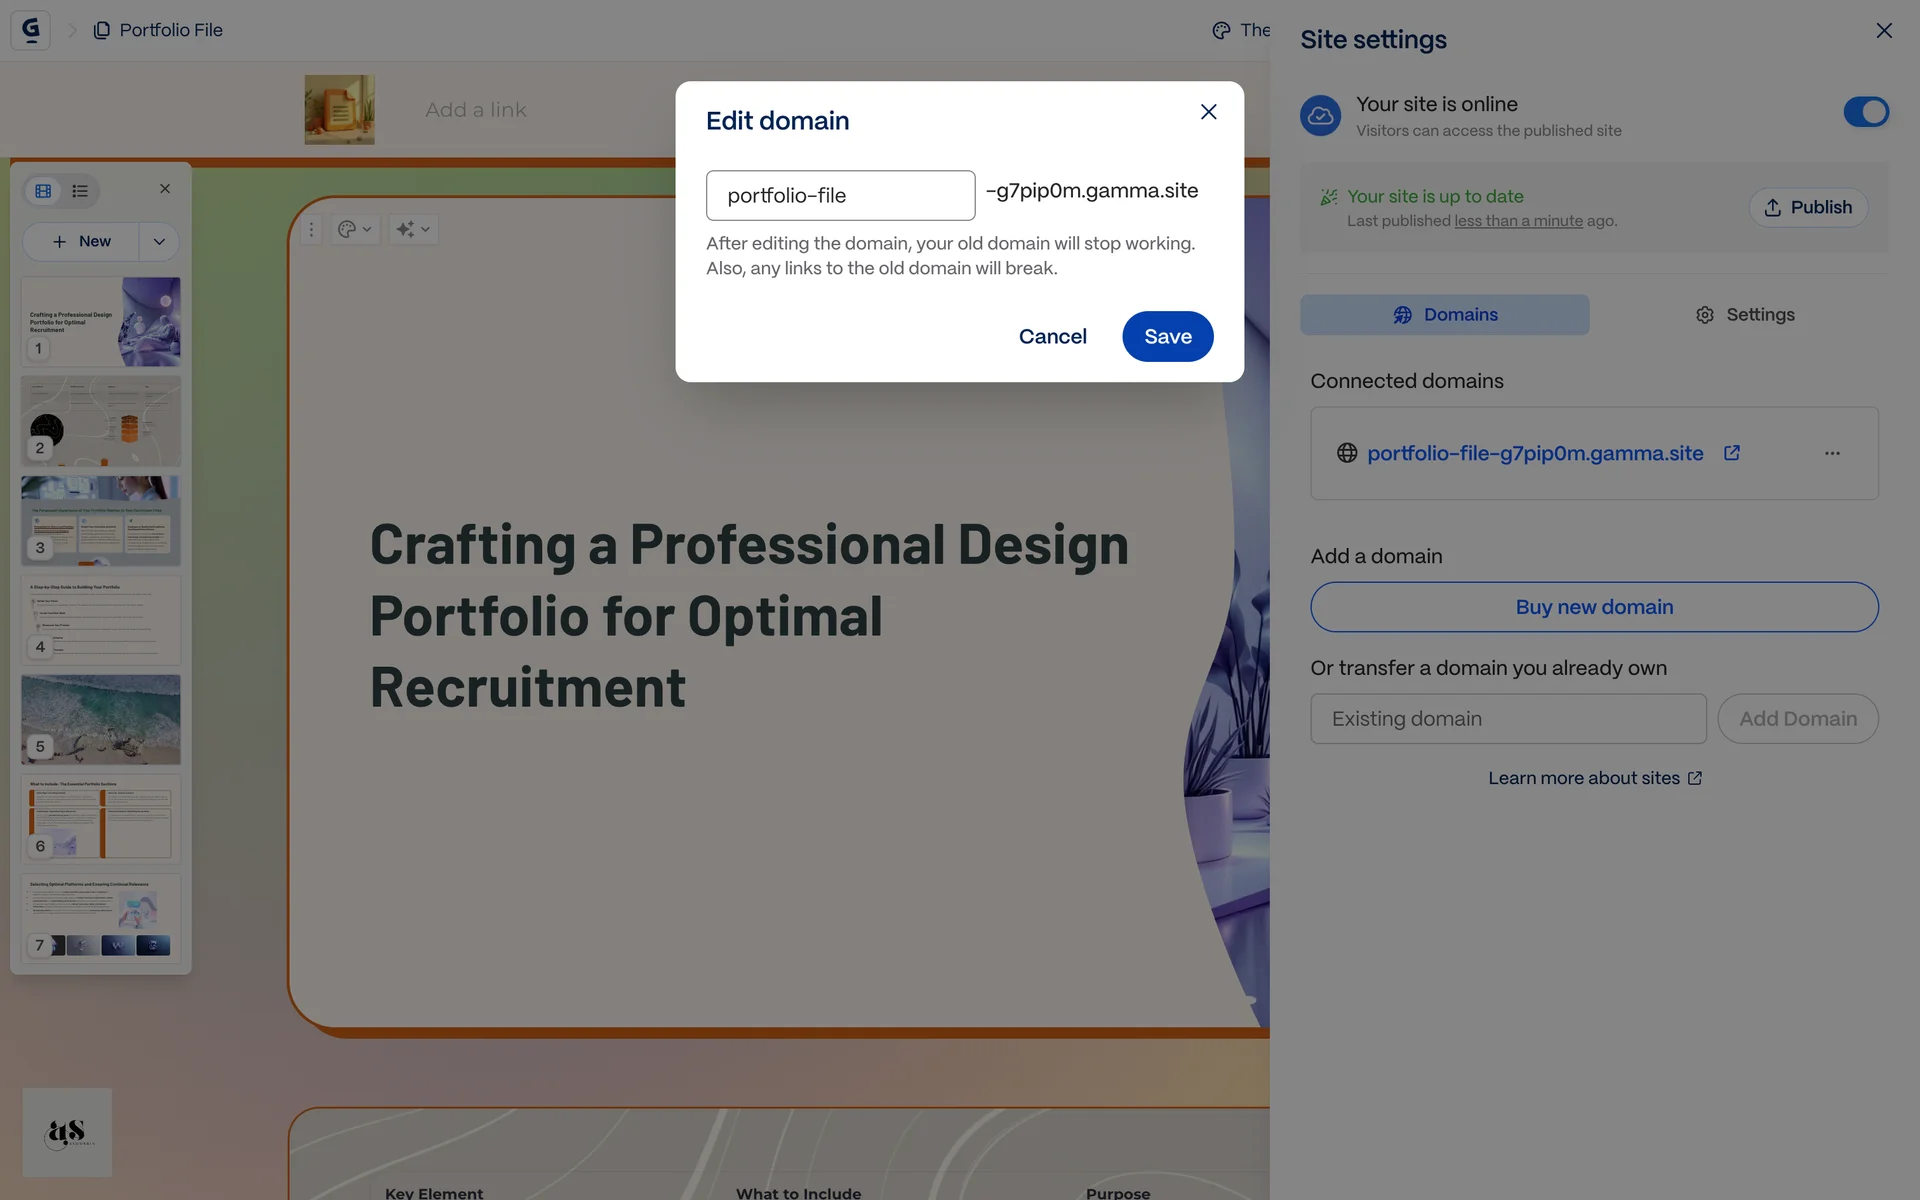The height and width of the screenshot is (1200, 1920).
Task: Click the Gamma home logo icon
Action: pos(30,30)
